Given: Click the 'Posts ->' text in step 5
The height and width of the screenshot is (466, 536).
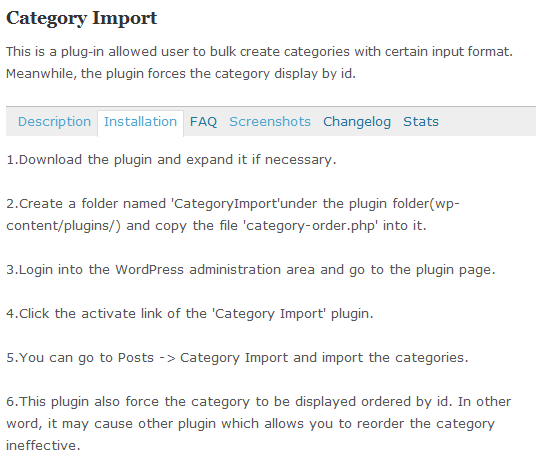Looking at the screenshot, I should click(x=147, y=358).
